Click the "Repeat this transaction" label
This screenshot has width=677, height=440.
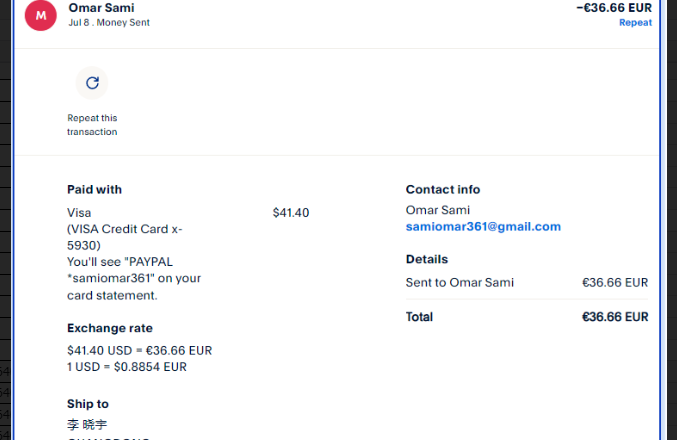click(x=92, y=125)
